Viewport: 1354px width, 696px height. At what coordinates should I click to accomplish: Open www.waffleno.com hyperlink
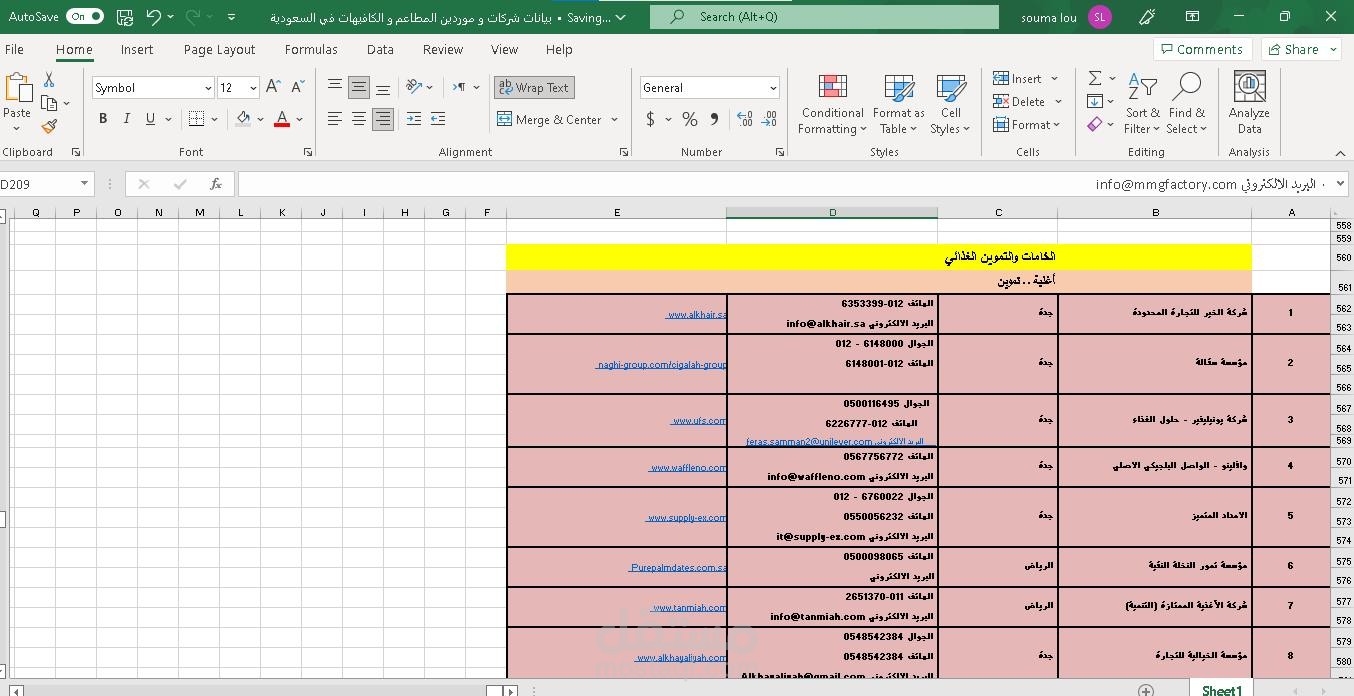coord(688,467)
